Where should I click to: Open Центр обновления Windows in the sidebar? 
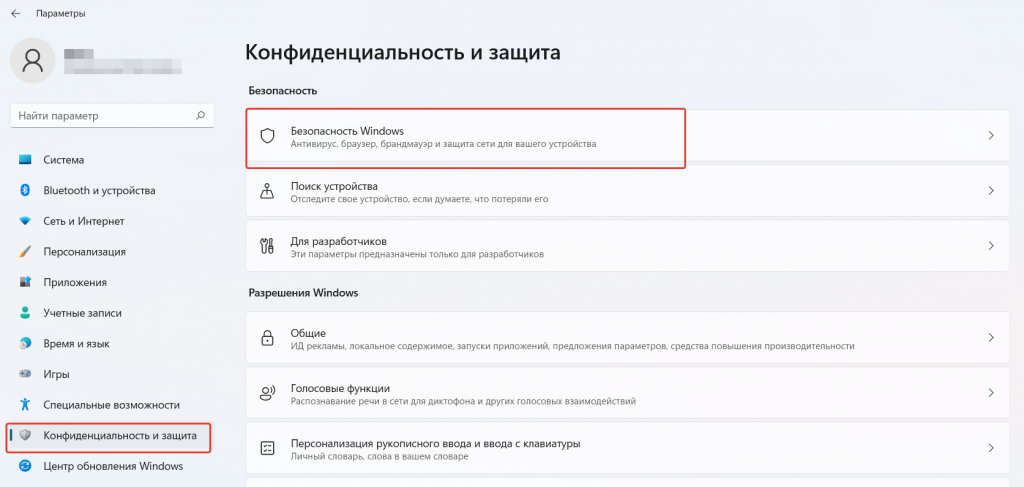click(x=110, y=466)
